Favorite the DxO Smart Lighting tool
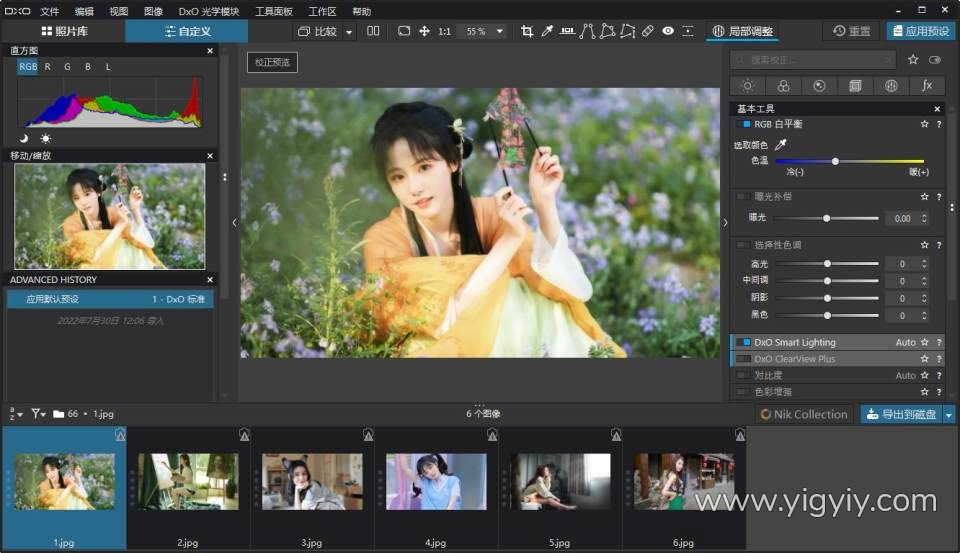The width and height of the screenshot is (960, 553). point(924,342)
